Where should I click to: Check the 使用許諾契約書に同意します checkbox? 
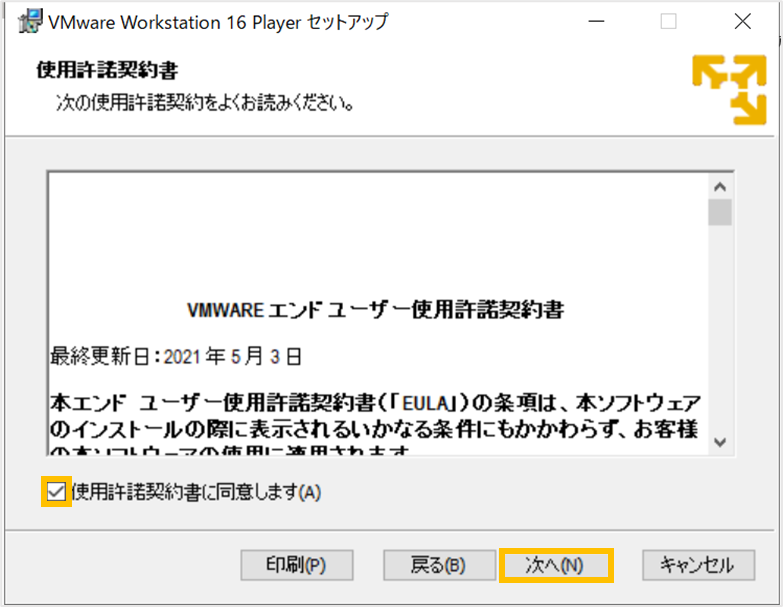pos(56,492)
